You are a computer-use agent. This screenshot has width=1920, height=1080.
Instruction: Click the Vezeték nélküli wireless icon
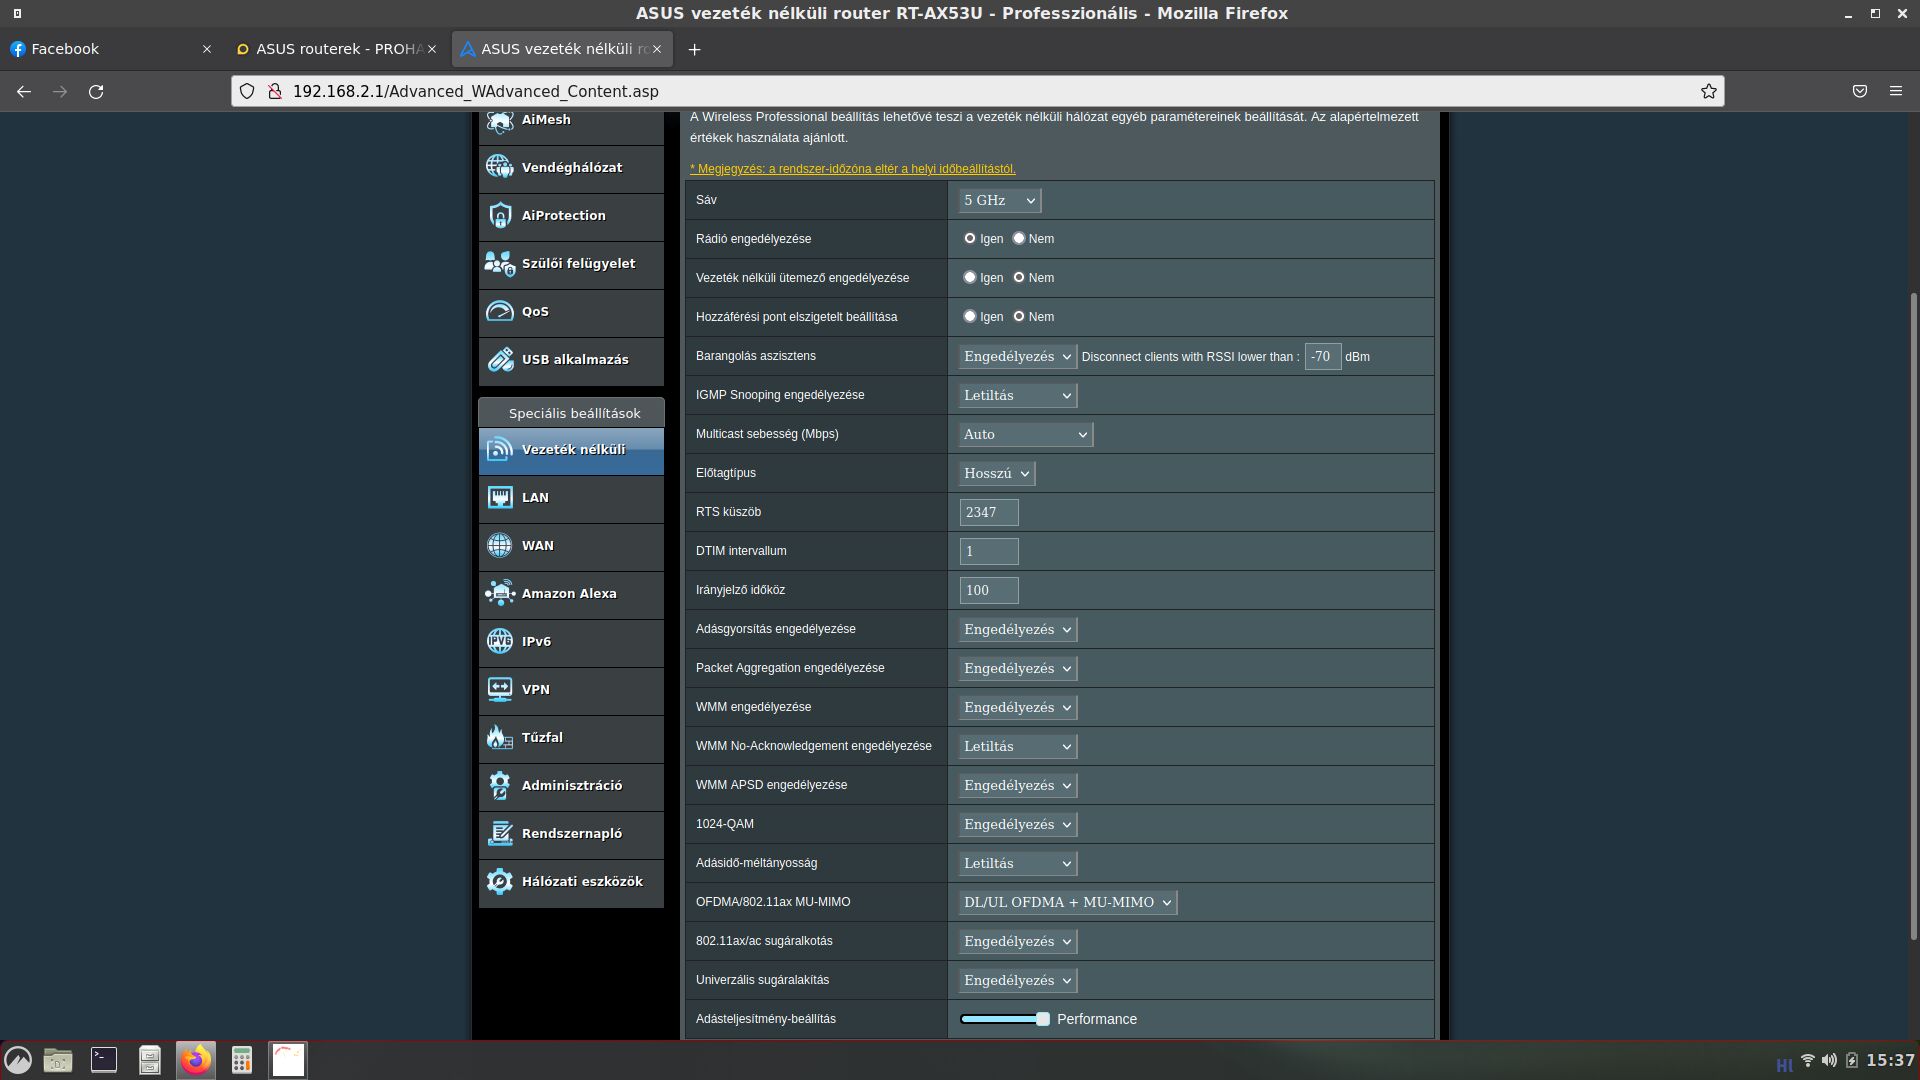click(500, 450)
